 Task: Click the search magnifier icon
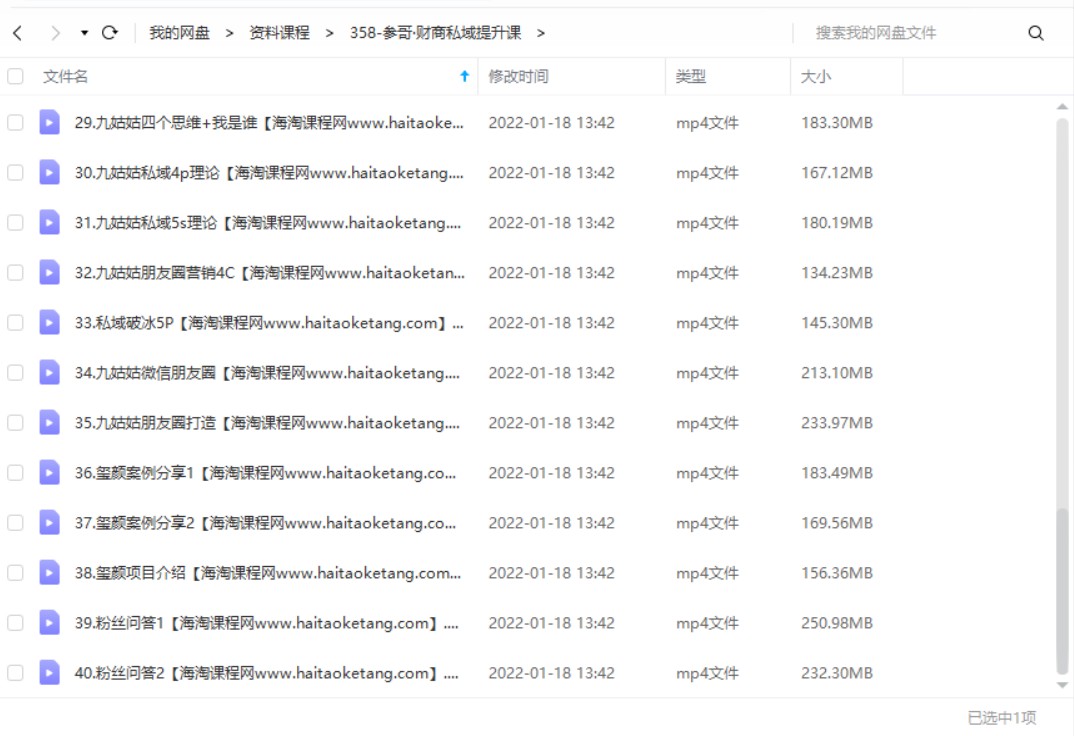pyautogui.click(x=1036, y=32)
